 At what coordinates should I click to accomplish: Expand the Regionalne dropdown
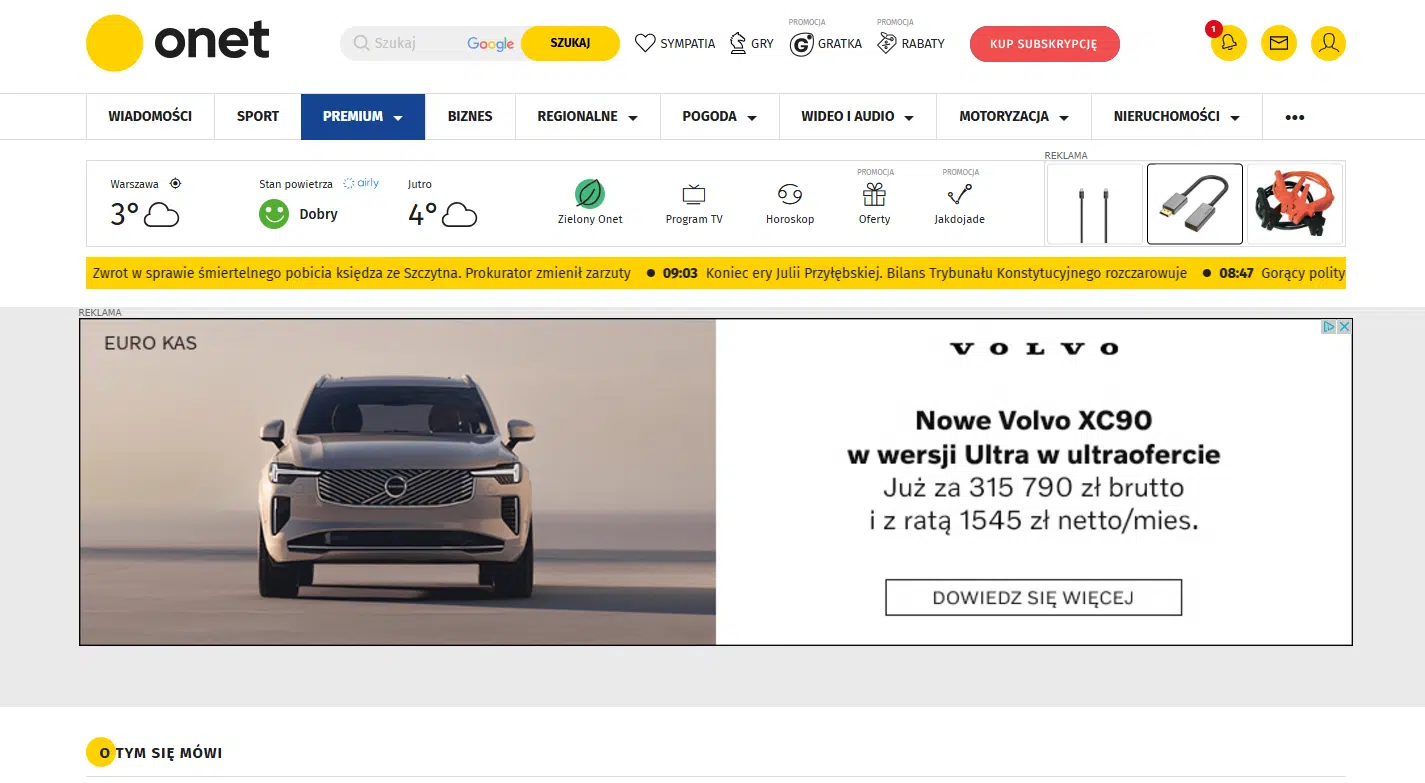coord(633,118)
